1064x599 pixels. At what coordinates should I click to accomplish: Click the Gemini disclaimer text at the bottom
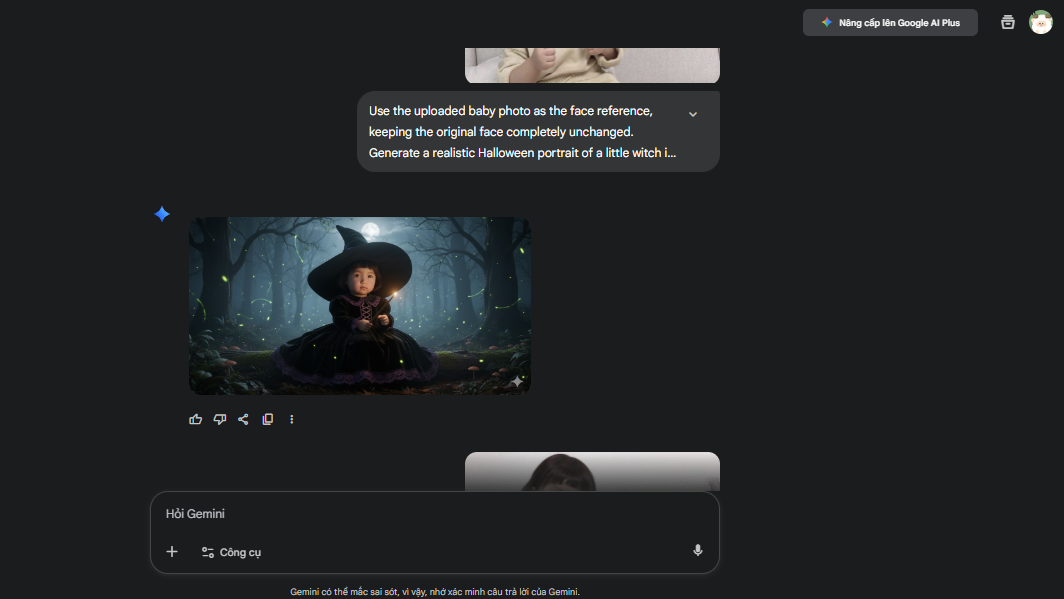click(x=435, y=592)
